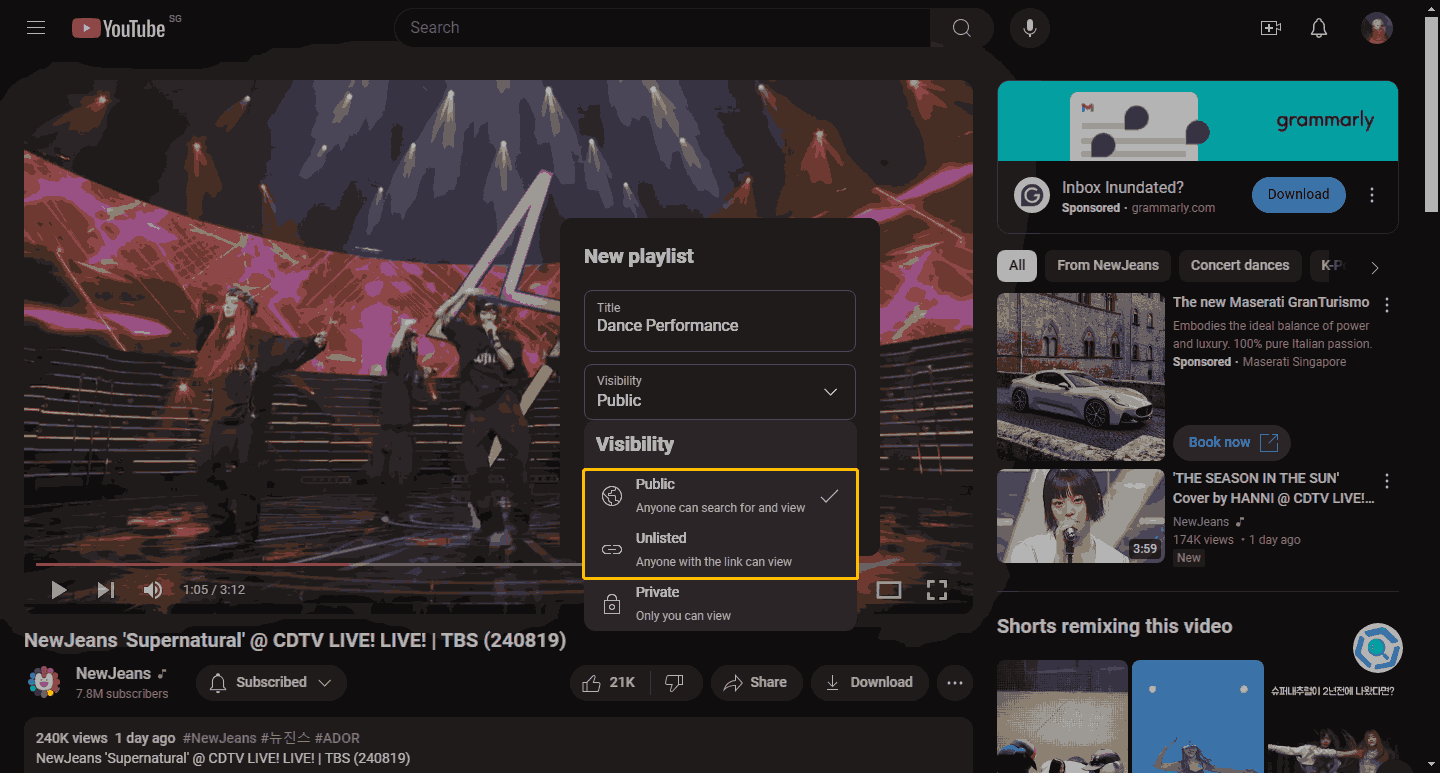The width and height of the screenshot is (1440, 773).
Task: Click the Inbox Inundated? ad headline
Action: (1123, 187)
